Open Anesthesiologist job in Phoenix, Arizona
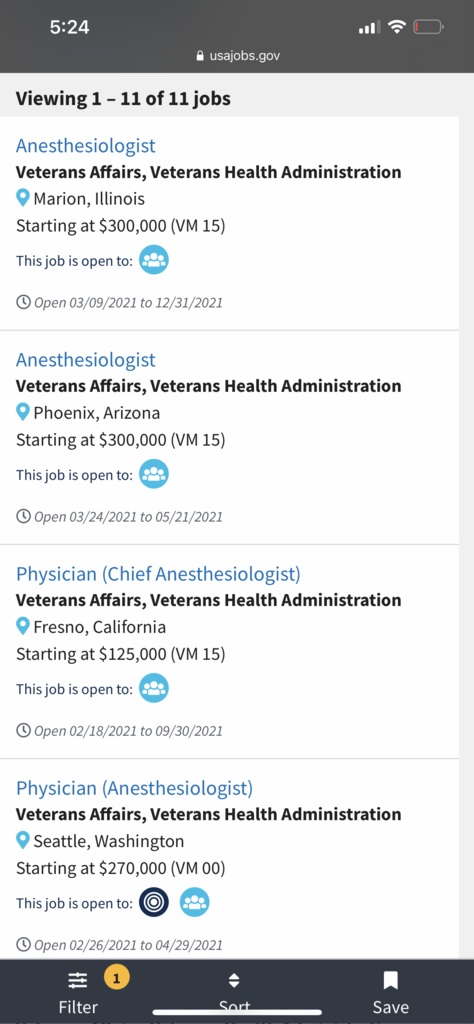The width and height of the screenshot is (474, 1024). pyautogui.click(x=86, y=360)
